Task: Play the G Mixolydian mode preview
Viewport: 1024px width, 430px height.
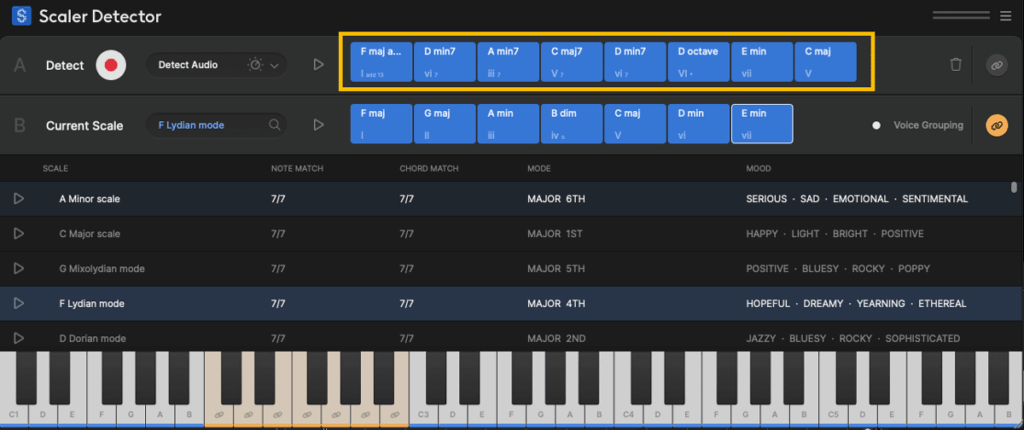Action: (x=18, y=268)
